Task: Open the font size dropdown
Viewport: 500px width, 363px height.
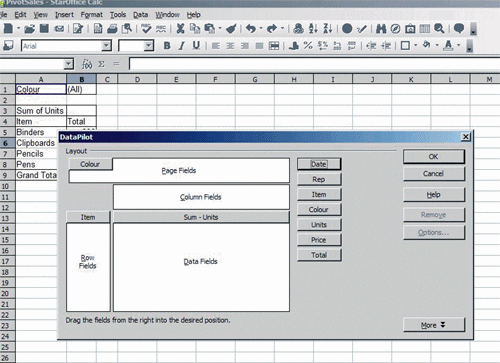Action: [149, 45]
